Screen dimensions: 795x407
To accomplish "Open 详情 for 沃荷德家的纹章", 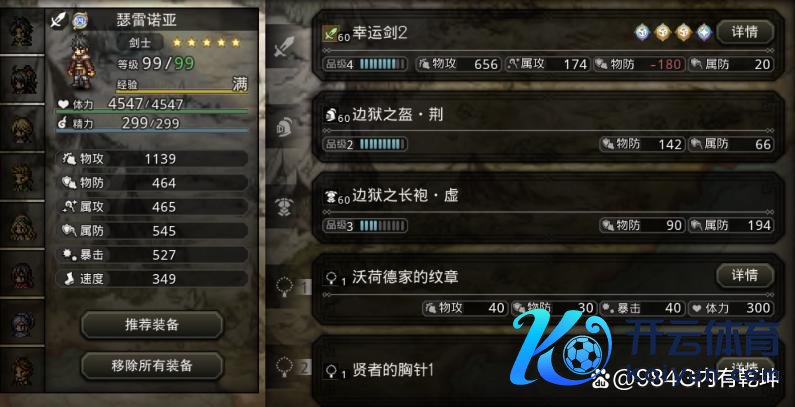I will tap(745, 275).
